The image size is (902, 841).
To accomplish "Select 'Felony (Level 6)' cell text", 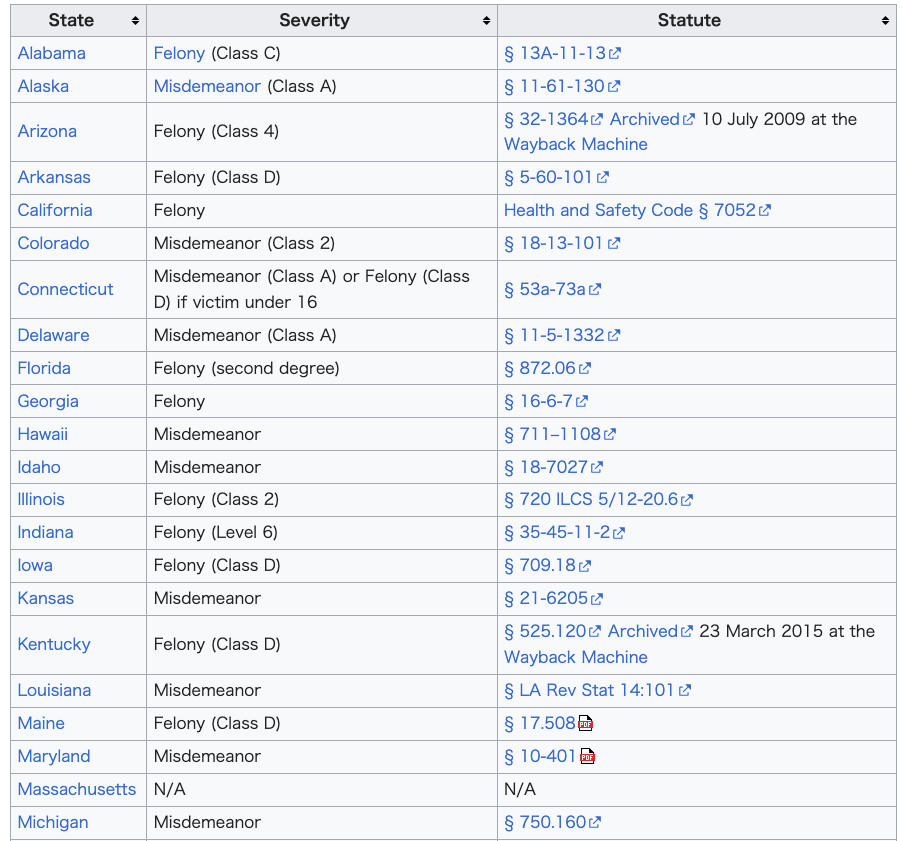I will pos(216,533).
